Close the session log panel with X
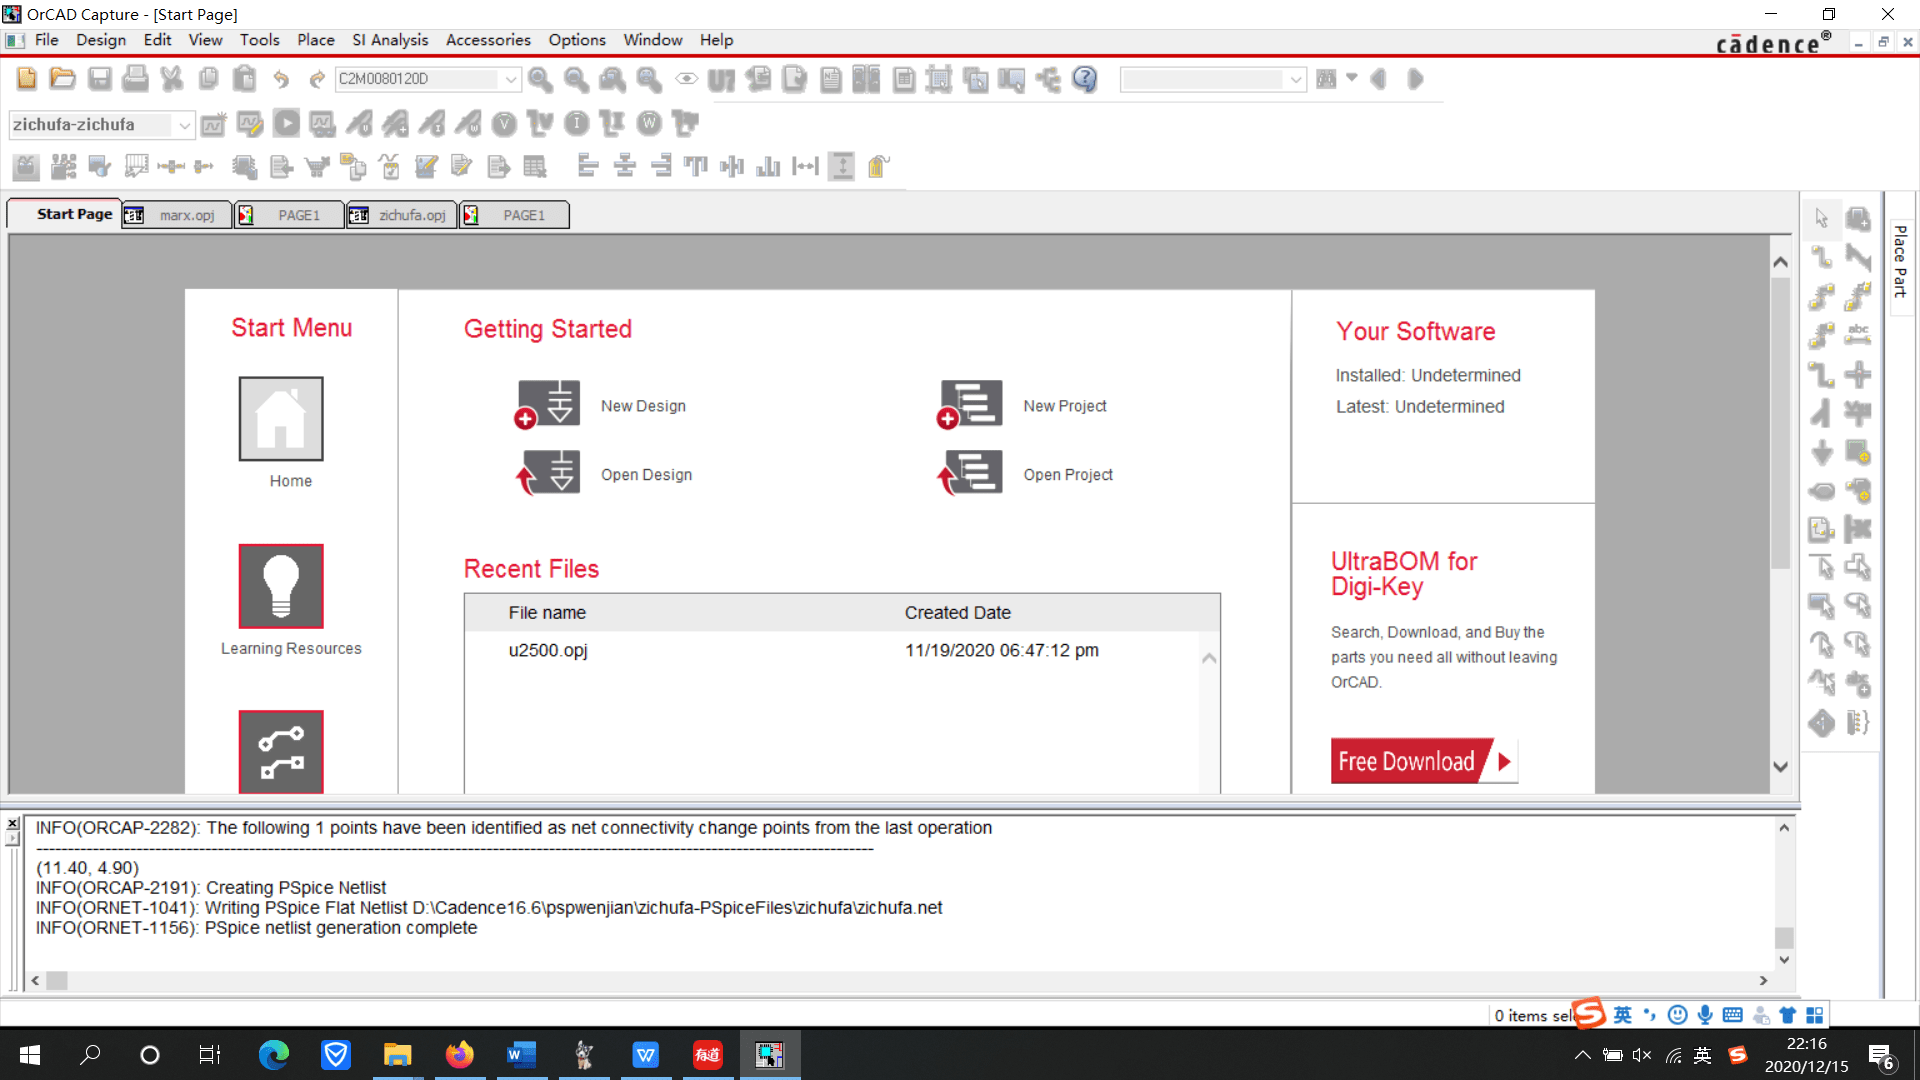Viewport: 1920px width, 1080px height. 12,825
